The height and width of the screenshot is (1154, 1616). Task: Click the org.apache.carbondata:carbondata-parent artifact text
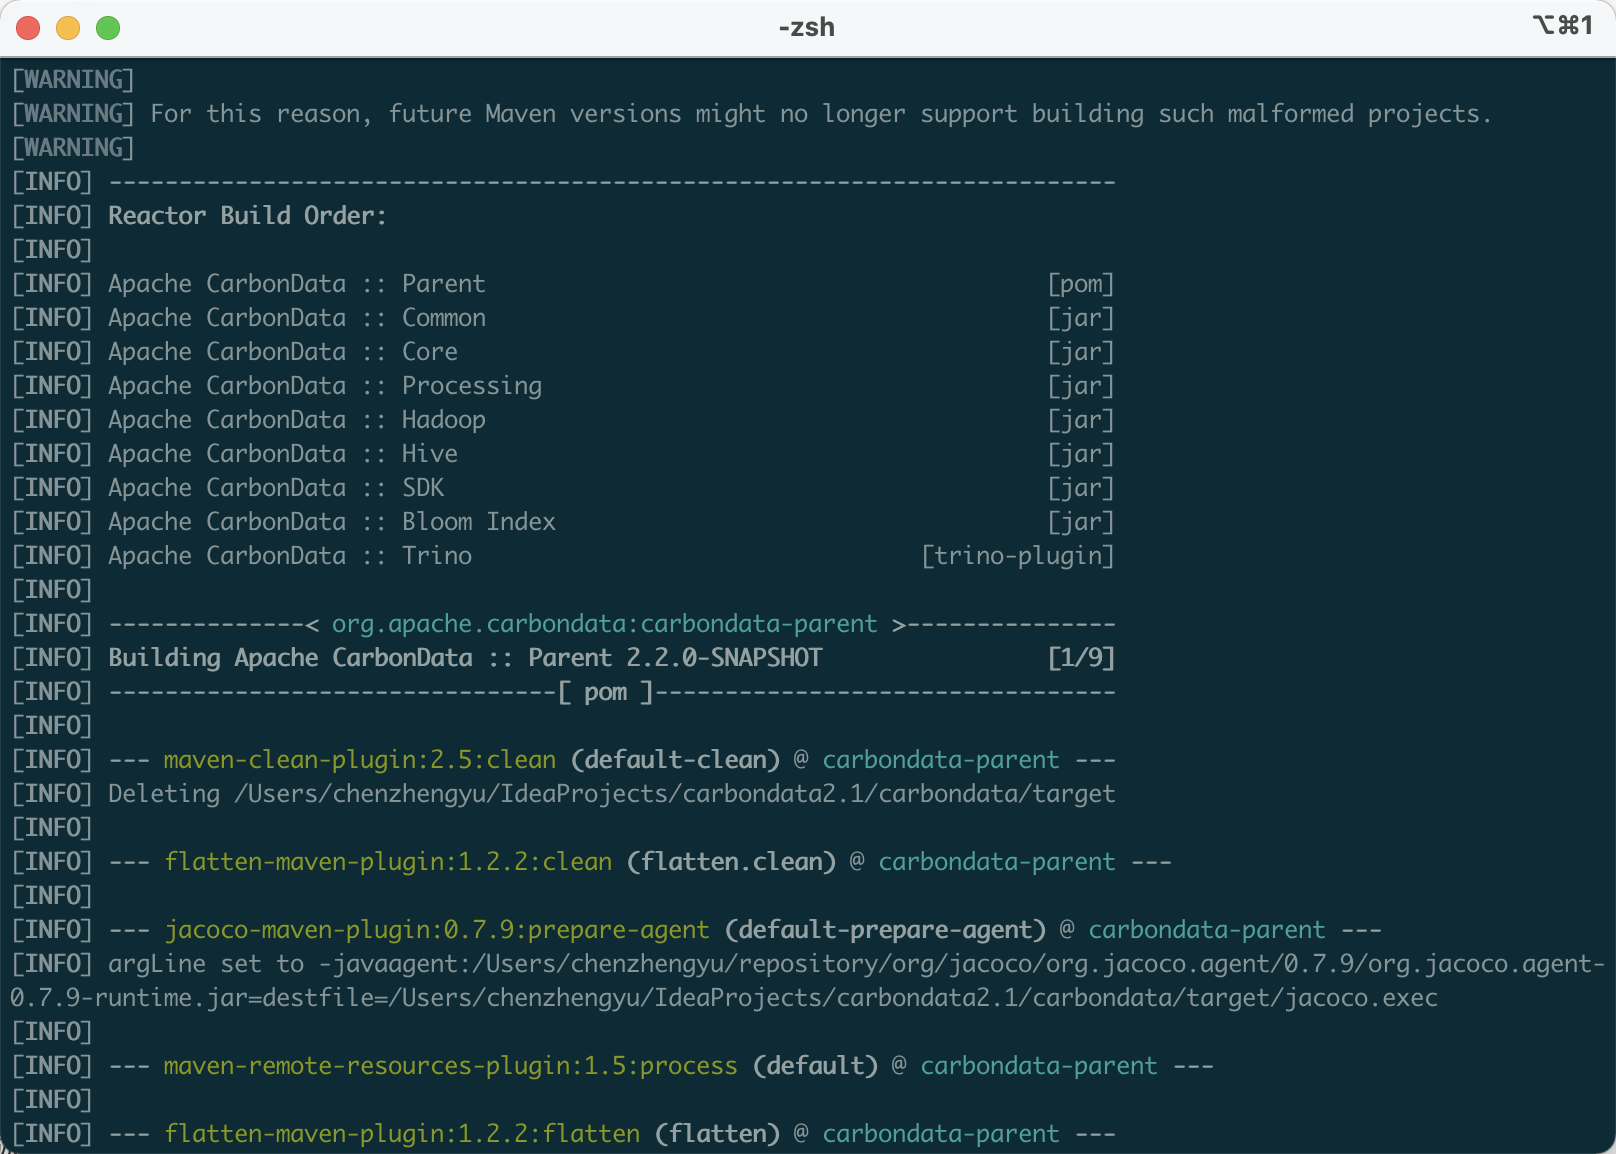[x=604, y=624]
